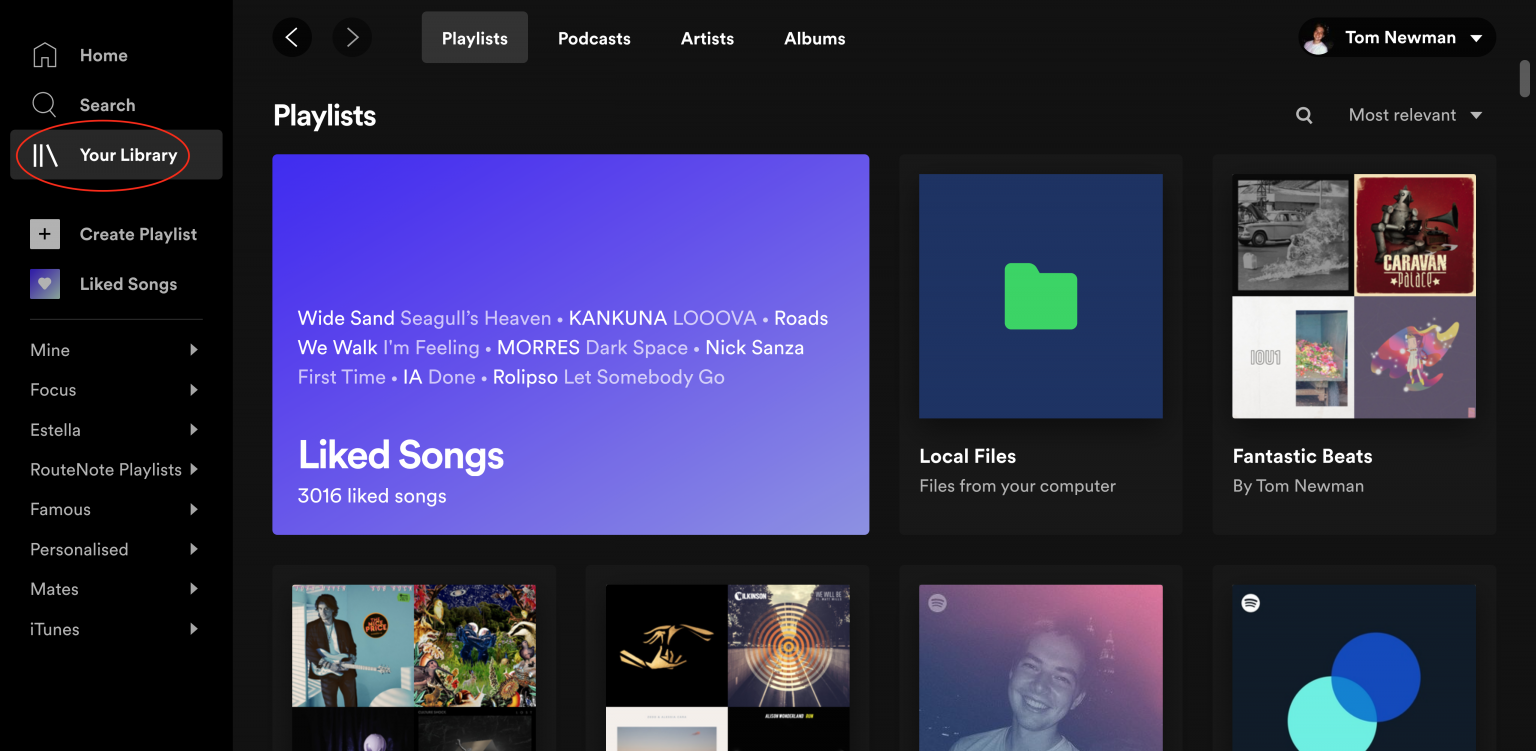Expand the RouteNote Playlists folder

[194, 469]
